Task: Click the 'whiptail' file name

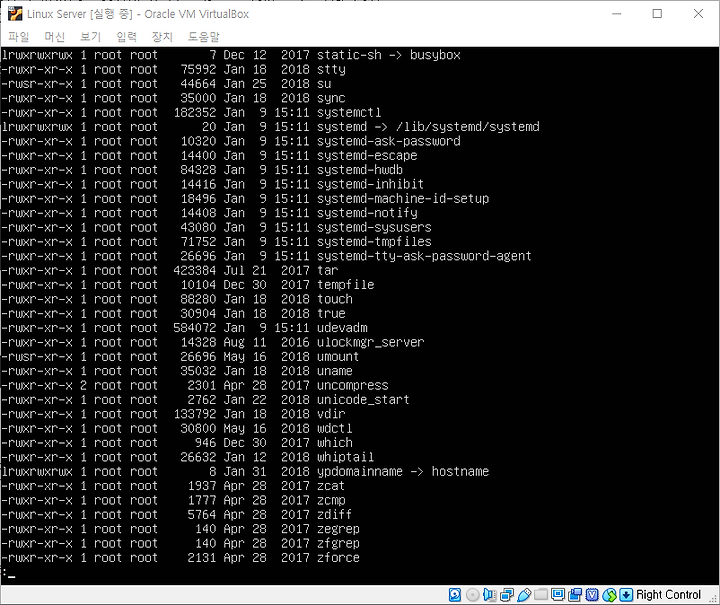Action: click(345, 458)
